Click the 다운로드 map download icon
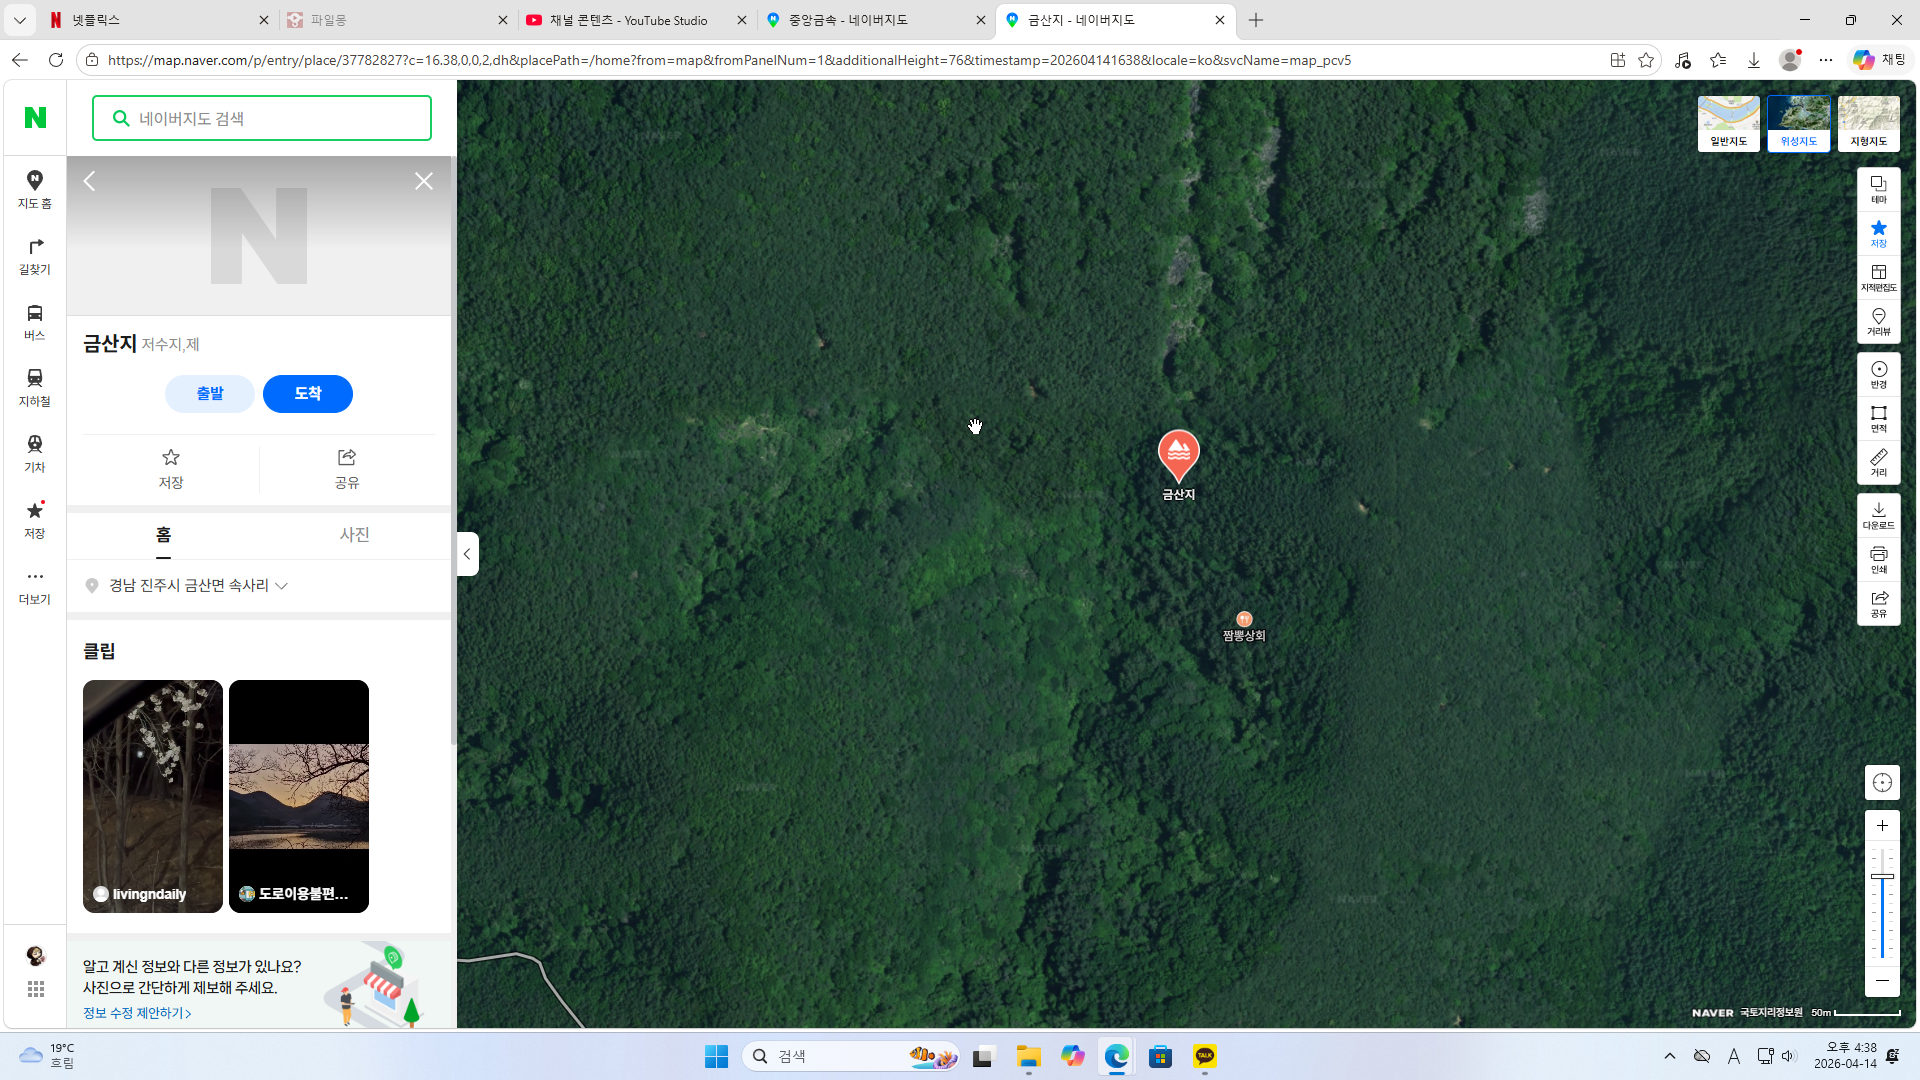Viewport: 1920px width, 1080px height. [x=1879, y=515]
